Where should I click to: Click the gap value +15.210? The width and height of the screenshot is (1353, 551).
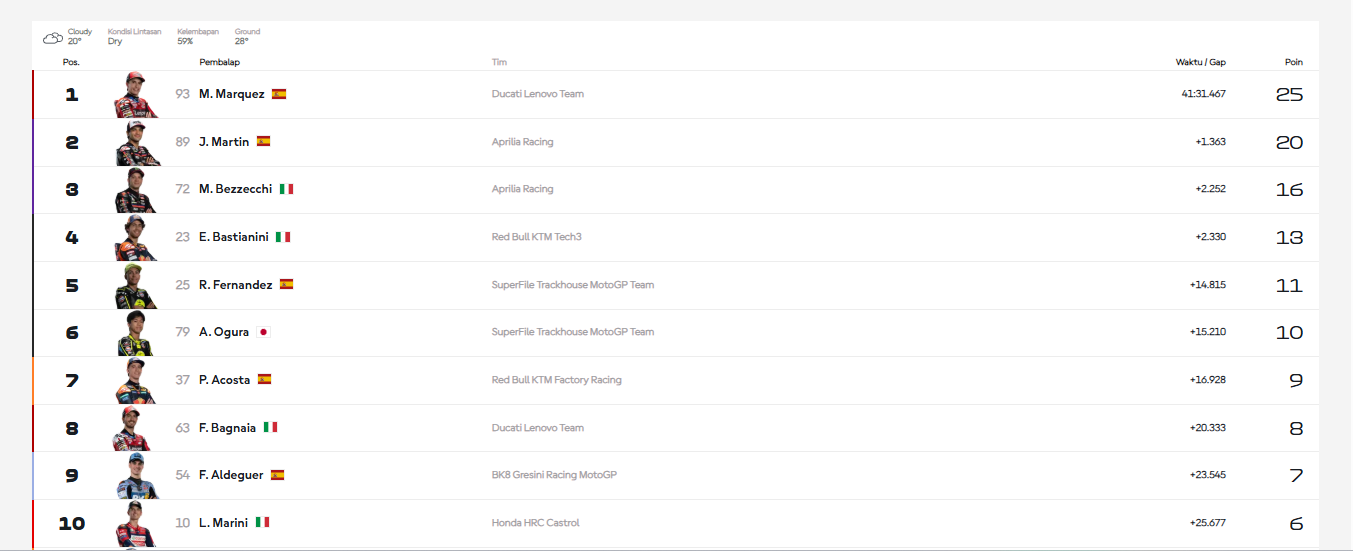tap(1207, 332)
